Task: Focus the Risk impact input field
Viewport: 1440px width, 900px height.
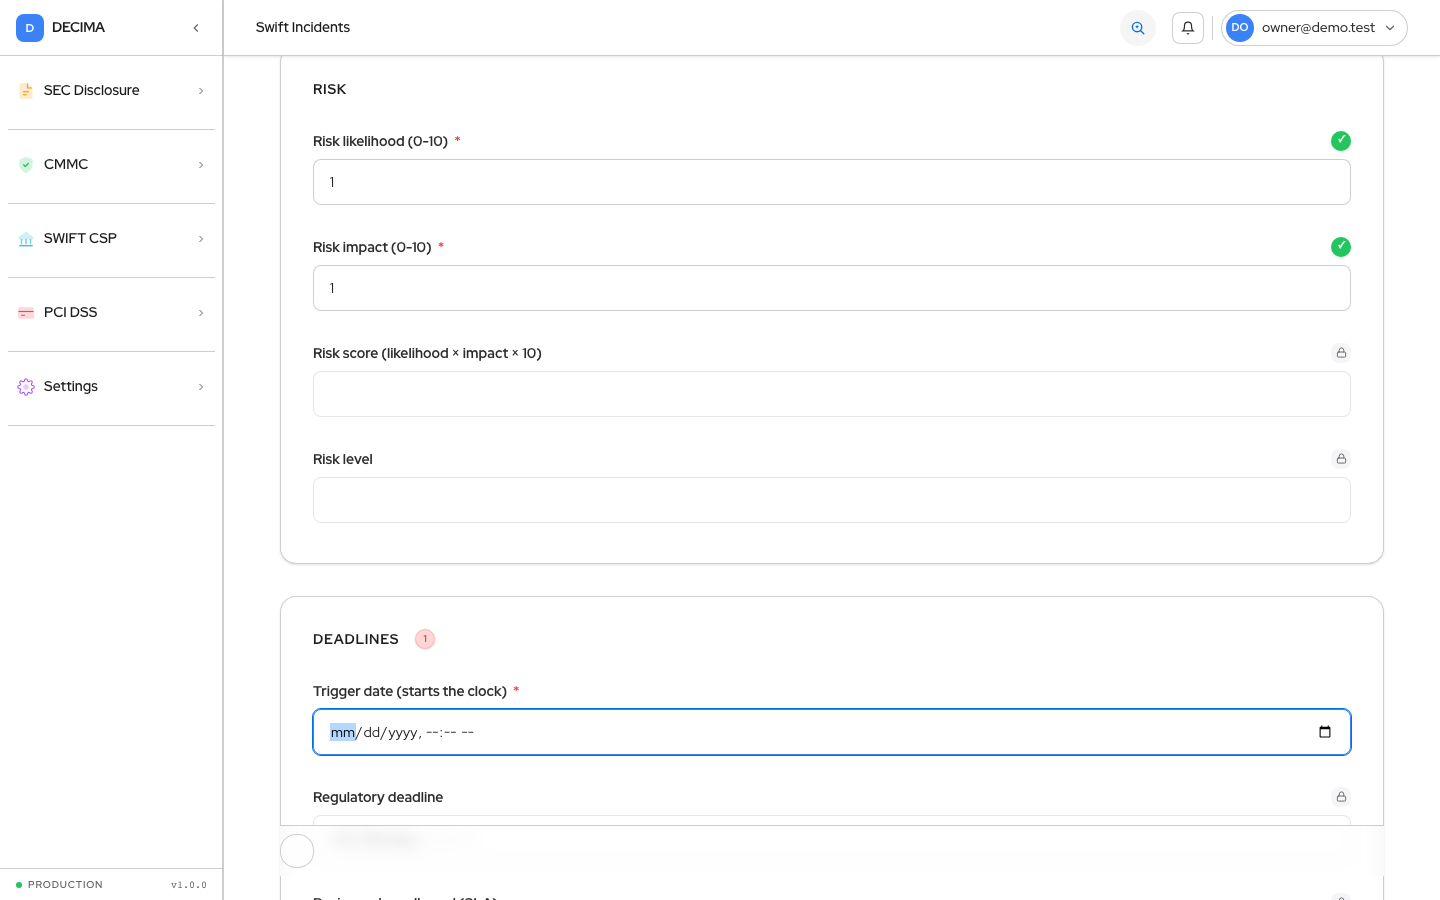Action: (832, 288)
